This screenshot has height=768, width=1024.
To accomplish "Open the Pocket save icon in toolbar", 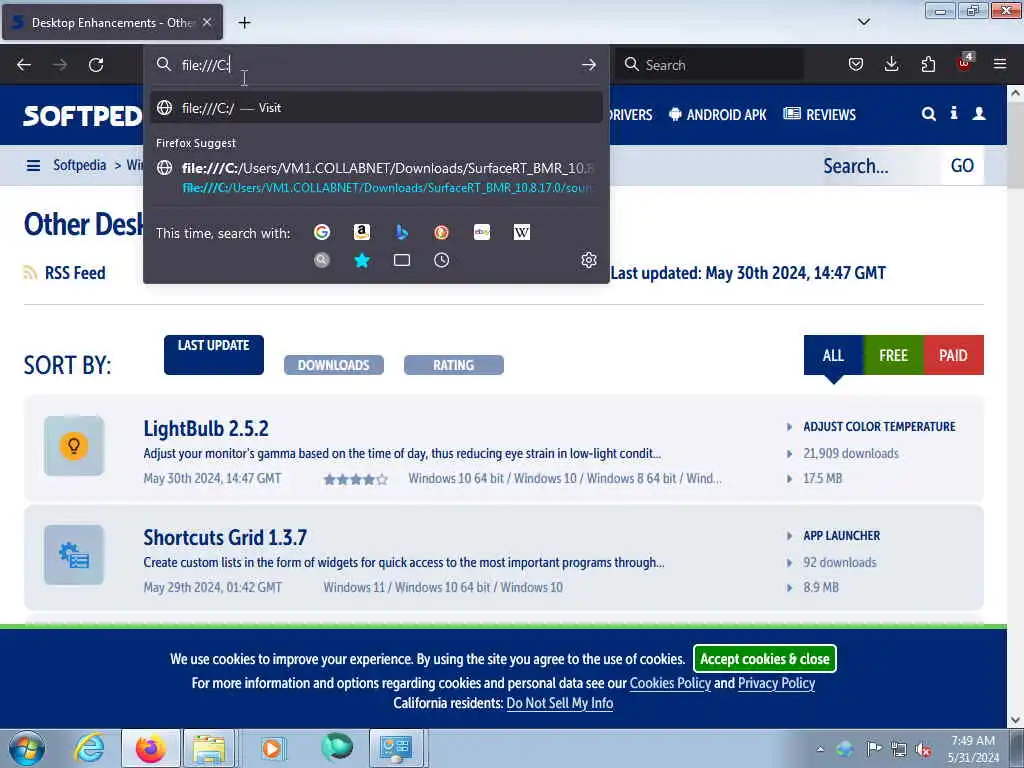I will tap(856, 64).
